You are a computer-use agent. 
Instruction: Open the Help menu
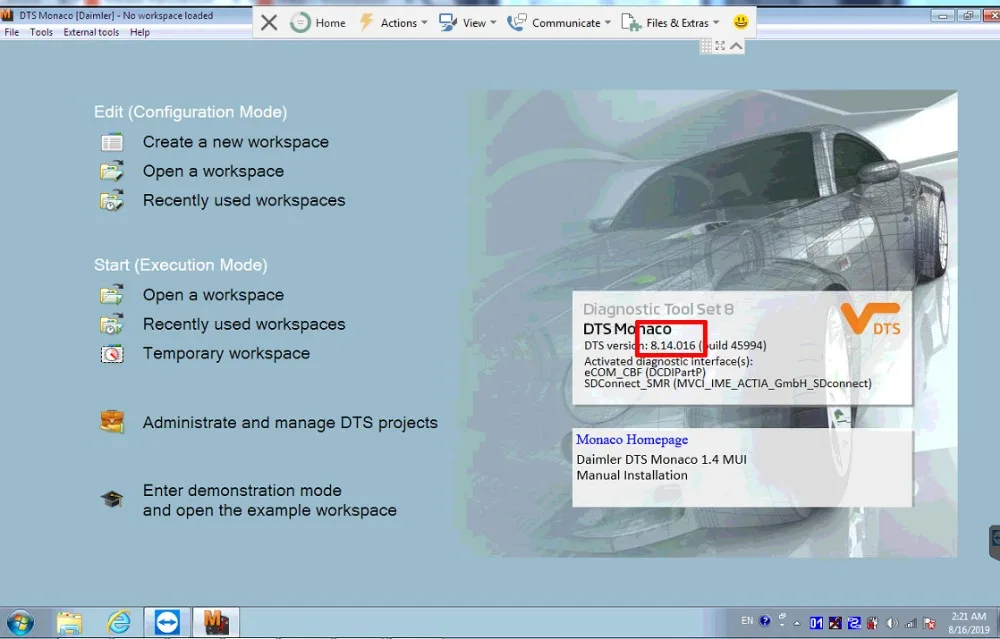point(140,32)
